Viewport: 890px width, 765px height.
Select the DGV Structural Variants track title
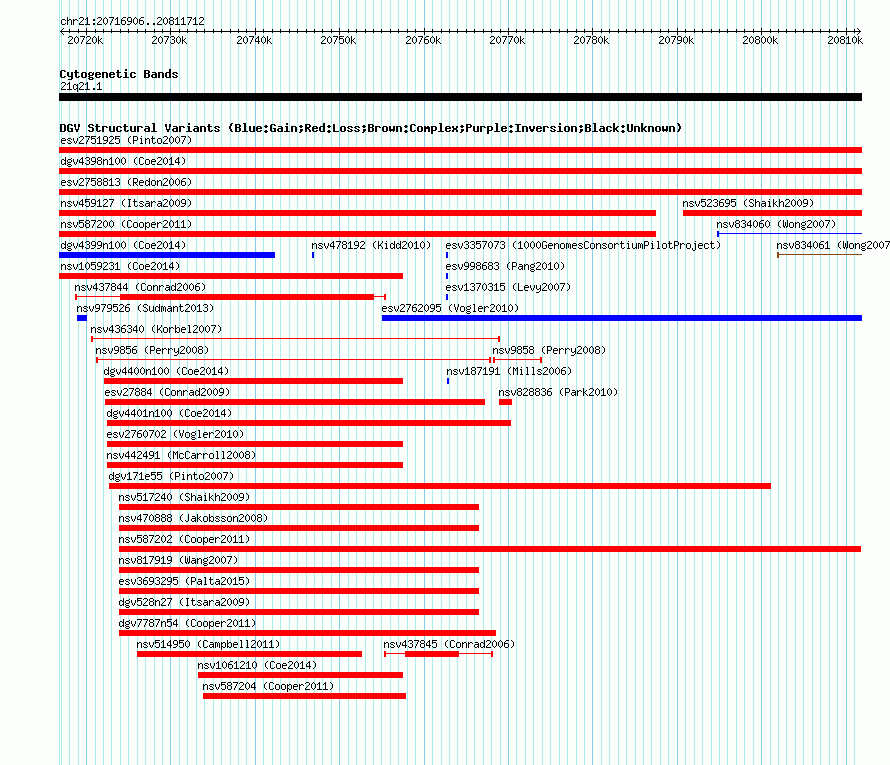coord(371,128)
